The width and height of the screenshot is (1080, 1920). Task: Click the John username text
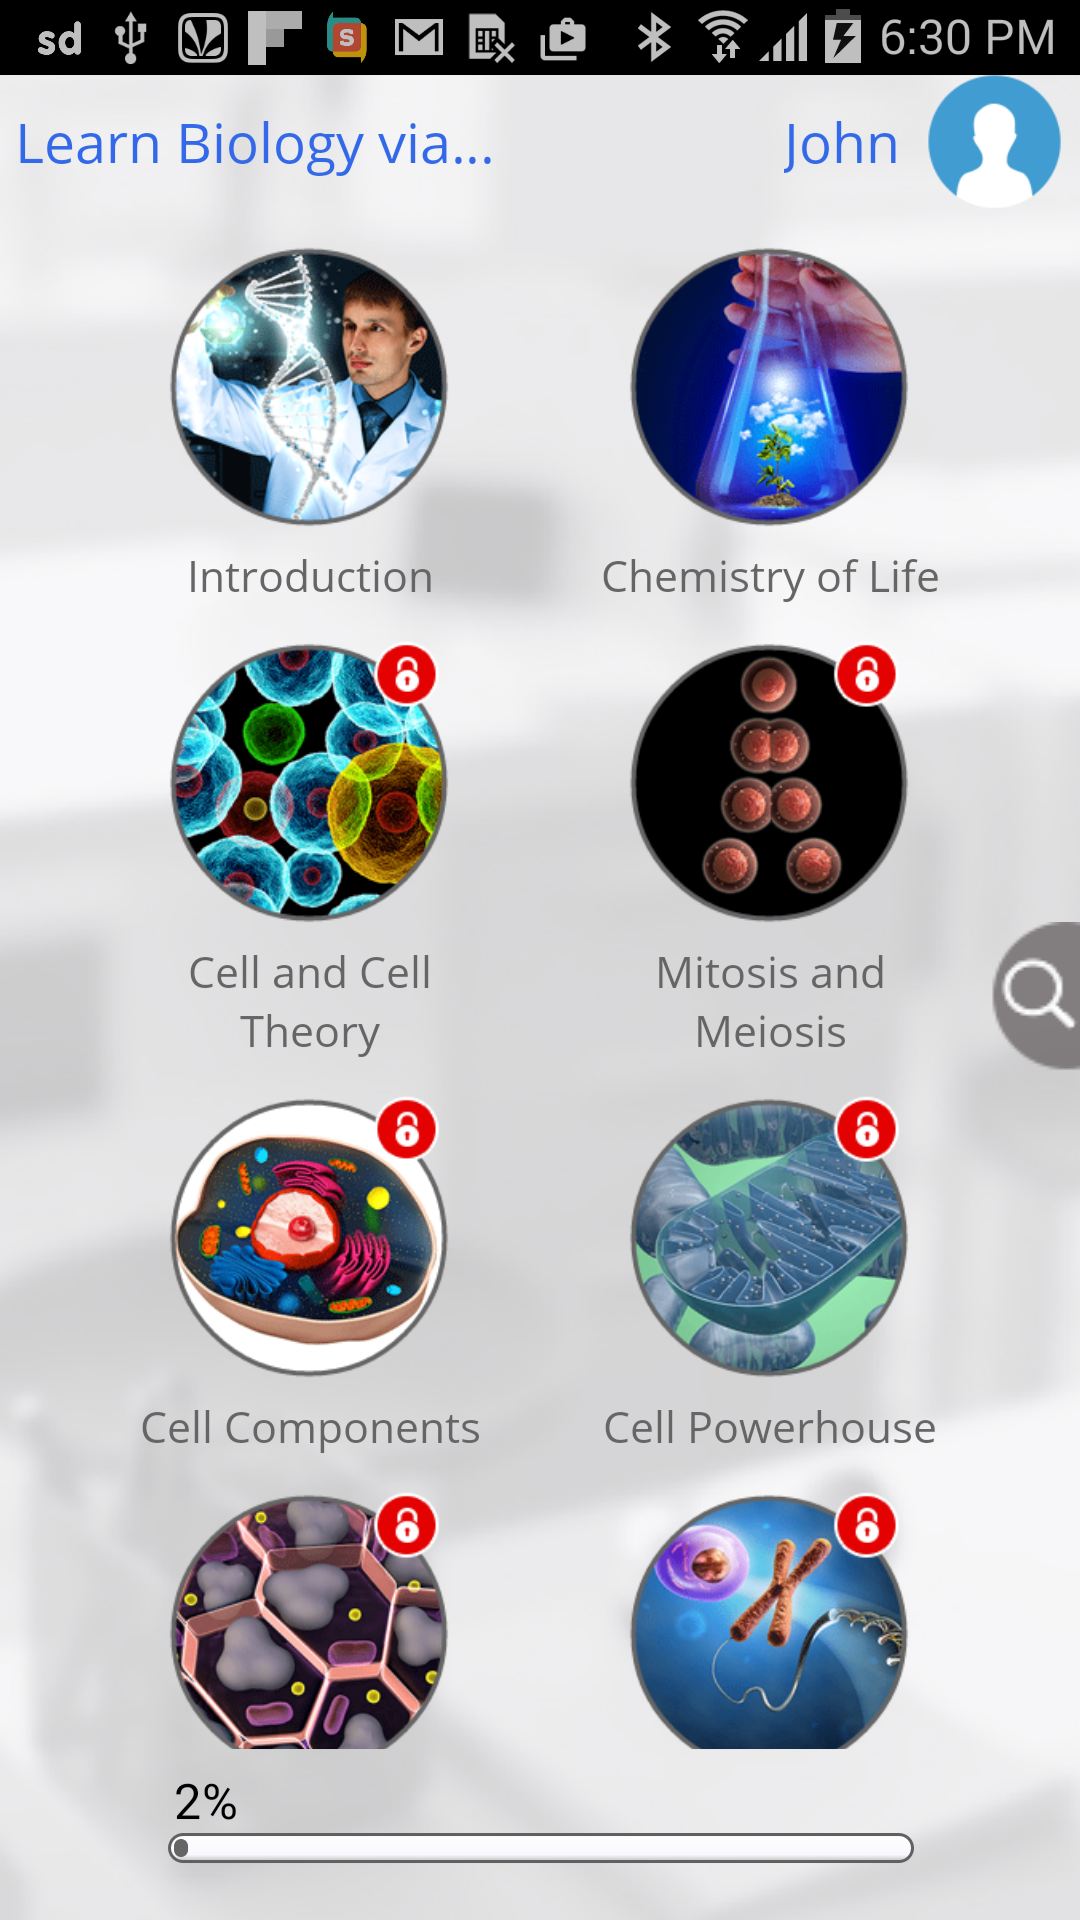841,144
